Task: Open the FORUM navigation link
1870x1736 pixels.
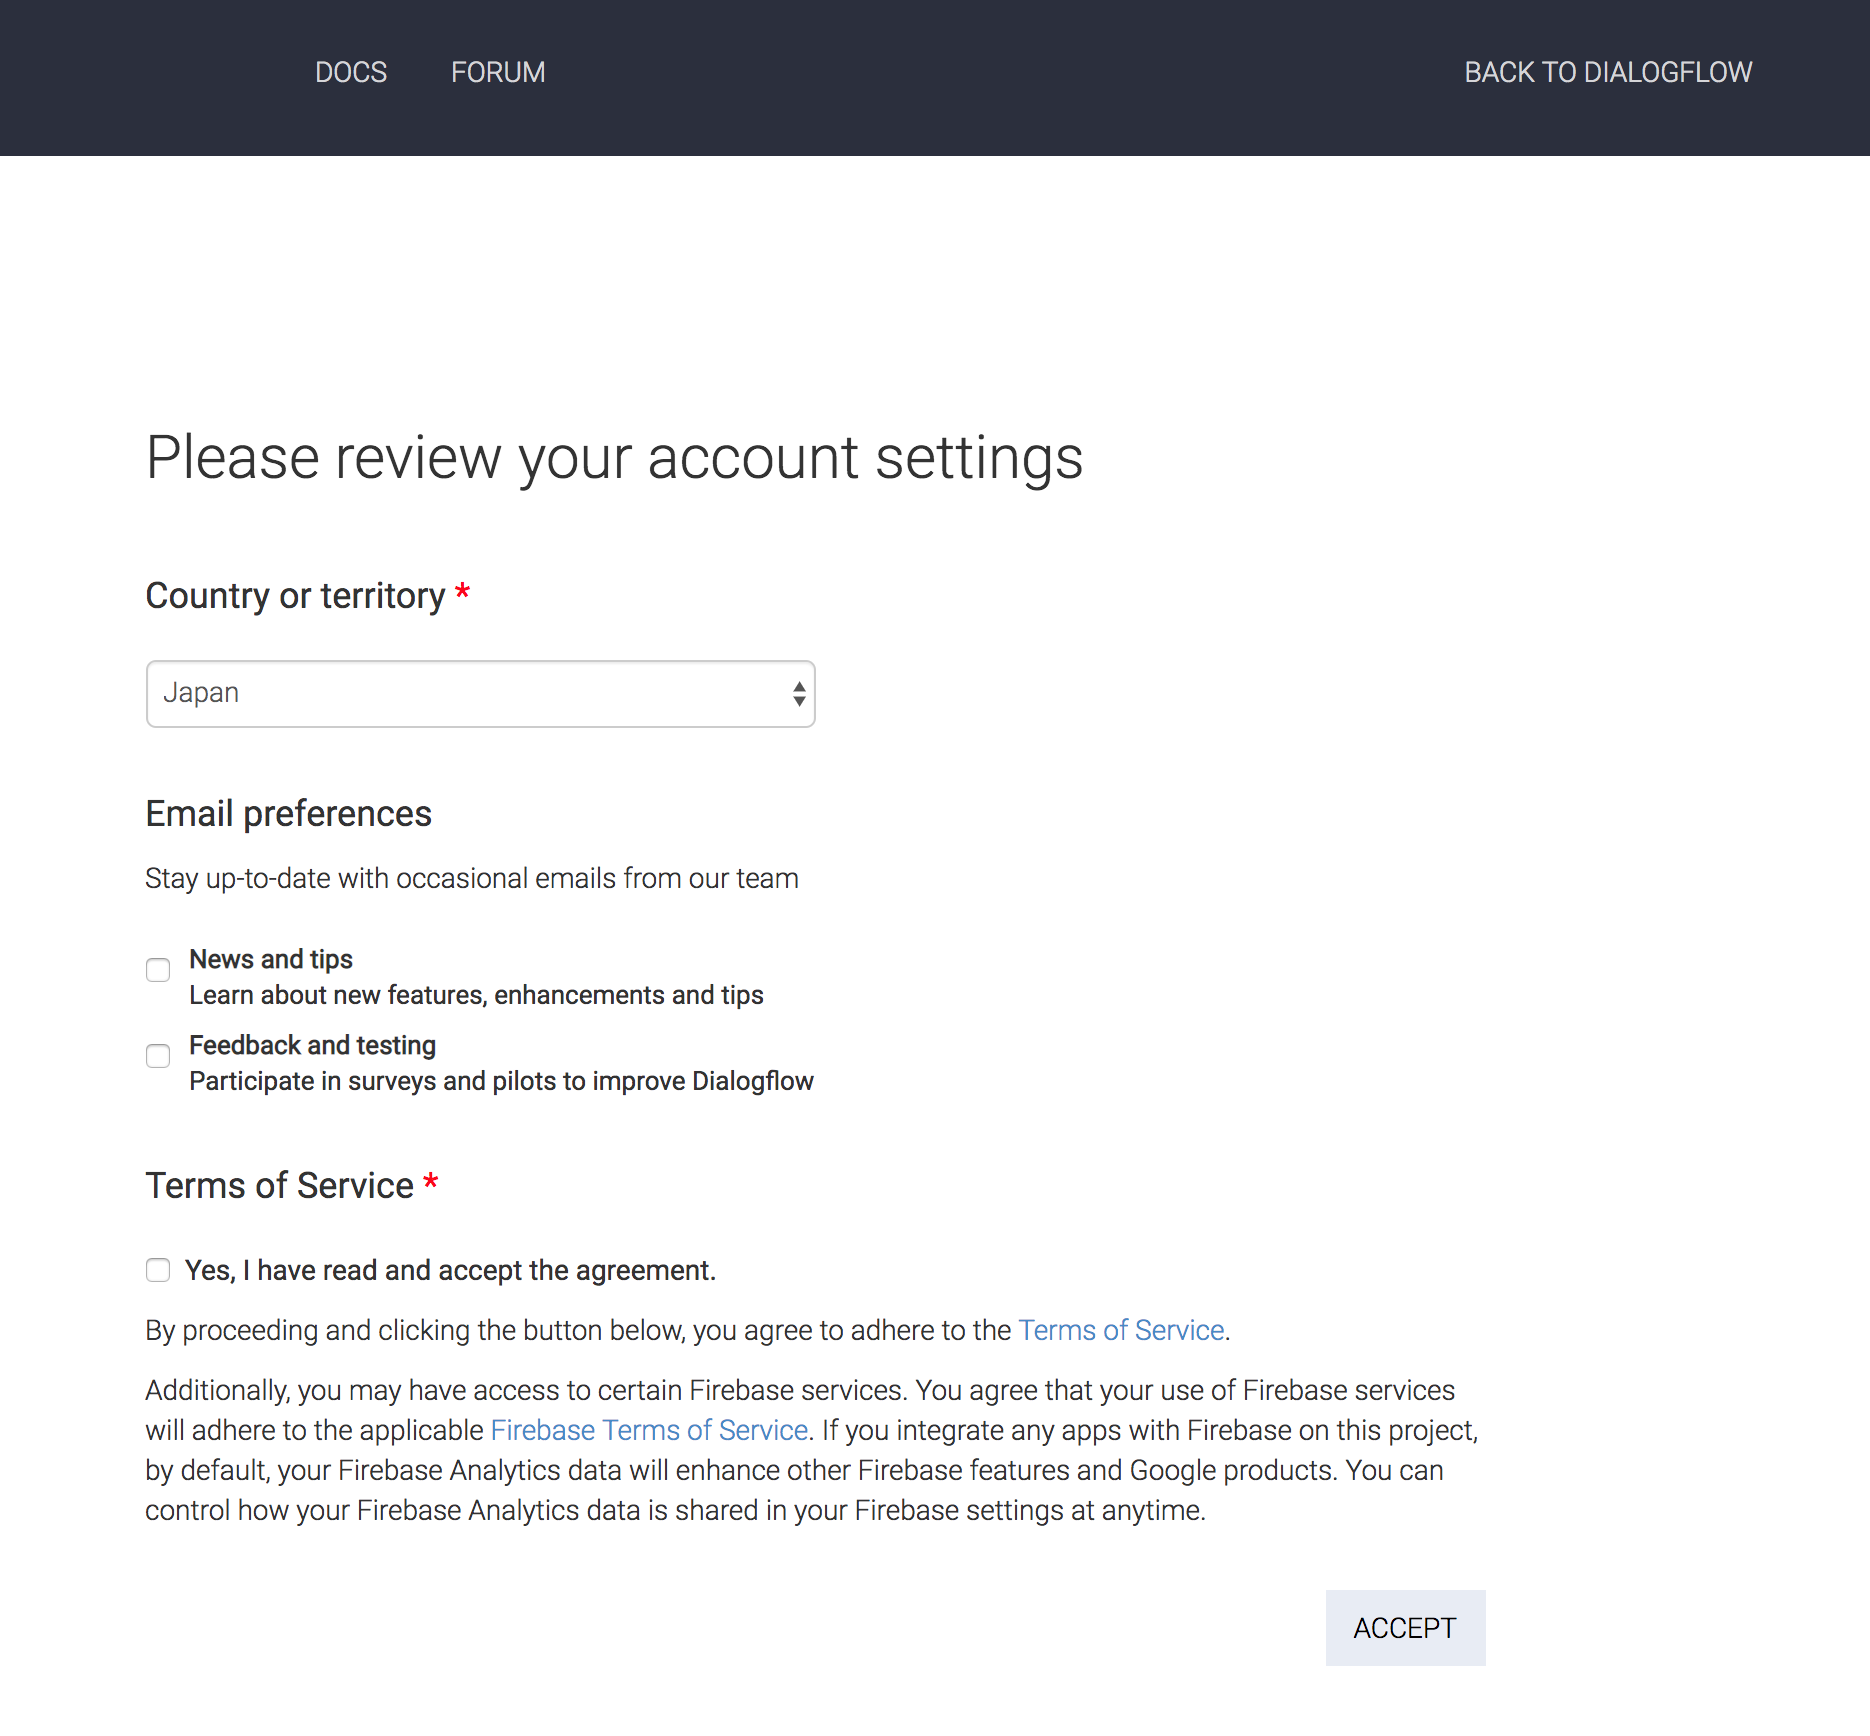Action: [498, 72]
